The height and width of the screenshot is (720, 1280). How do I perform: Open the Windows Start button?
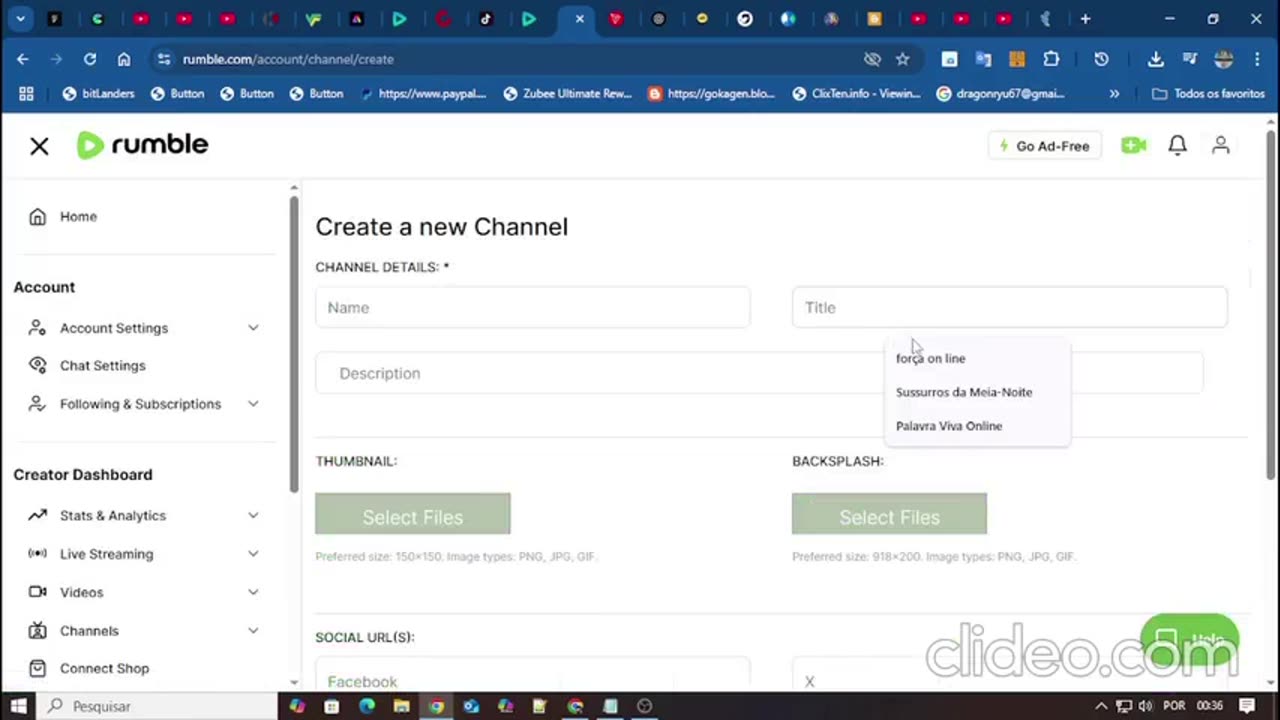click(x=18, y=706)
